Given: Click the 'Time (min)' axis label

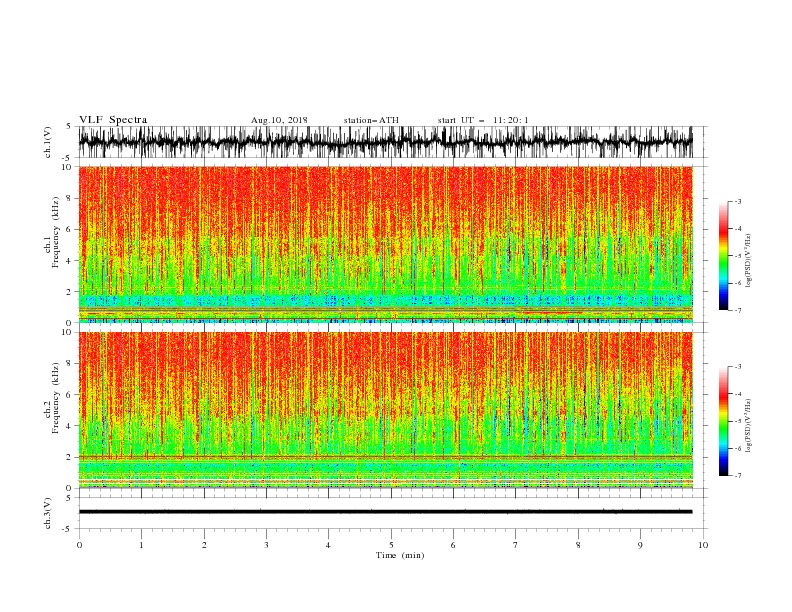Looking at the screenshot, I should tap(400, 555).
